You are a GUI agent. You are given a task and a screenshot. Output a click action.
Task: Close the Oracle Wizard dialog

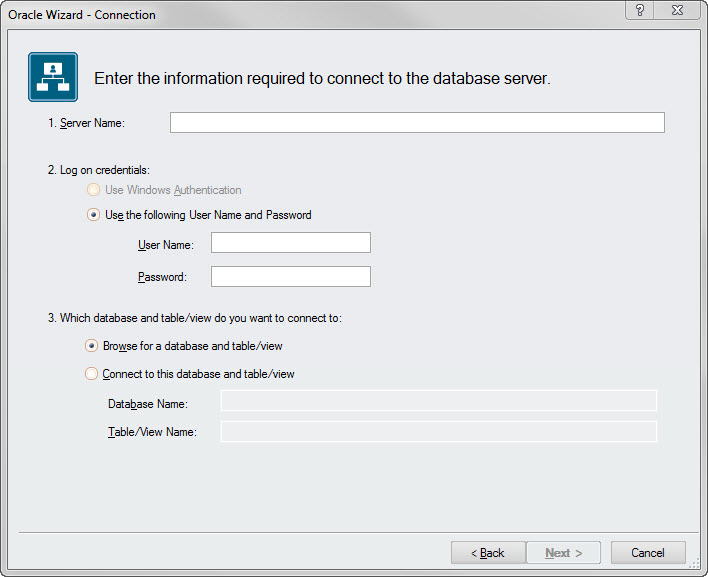click(x=677, y=10)
